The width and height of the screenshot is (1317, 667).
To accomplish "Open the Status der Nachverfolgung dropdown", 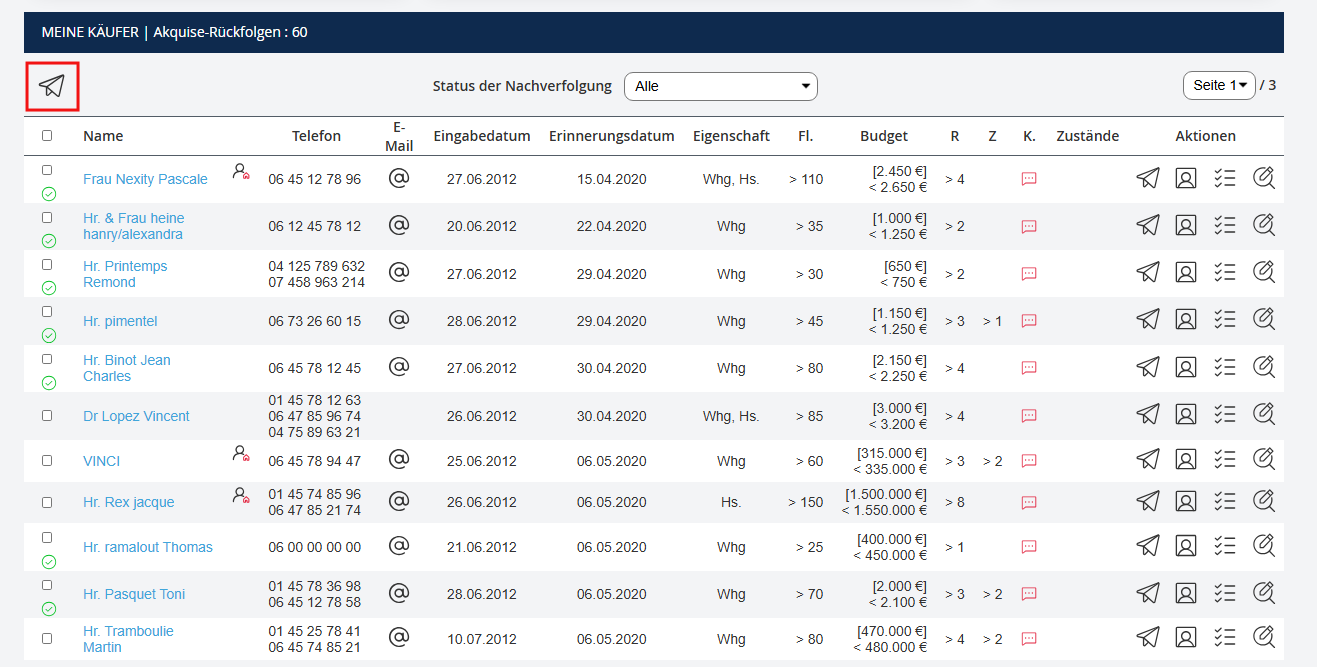I will pyautogui.click(x=720, y=86).
